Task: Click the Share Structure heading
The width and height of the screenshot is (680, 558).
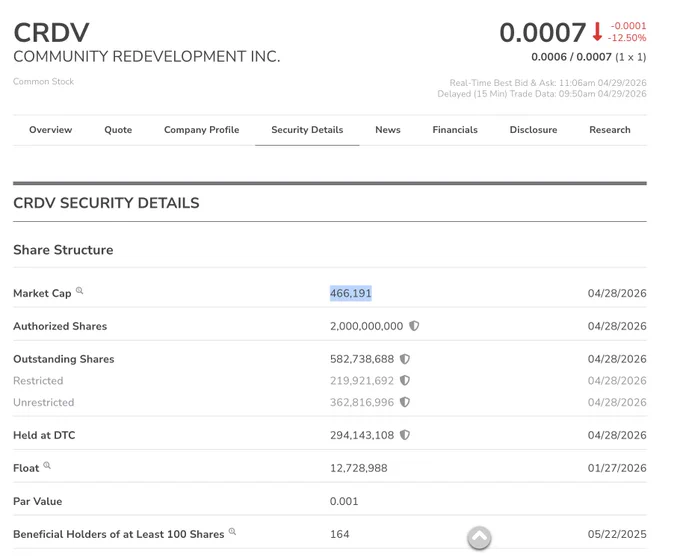Action: (x=63, y=250)
